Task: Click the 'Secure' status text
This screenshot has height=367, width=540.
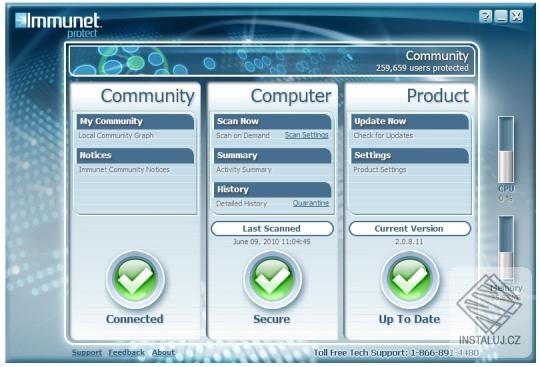Action: [272, 319]
